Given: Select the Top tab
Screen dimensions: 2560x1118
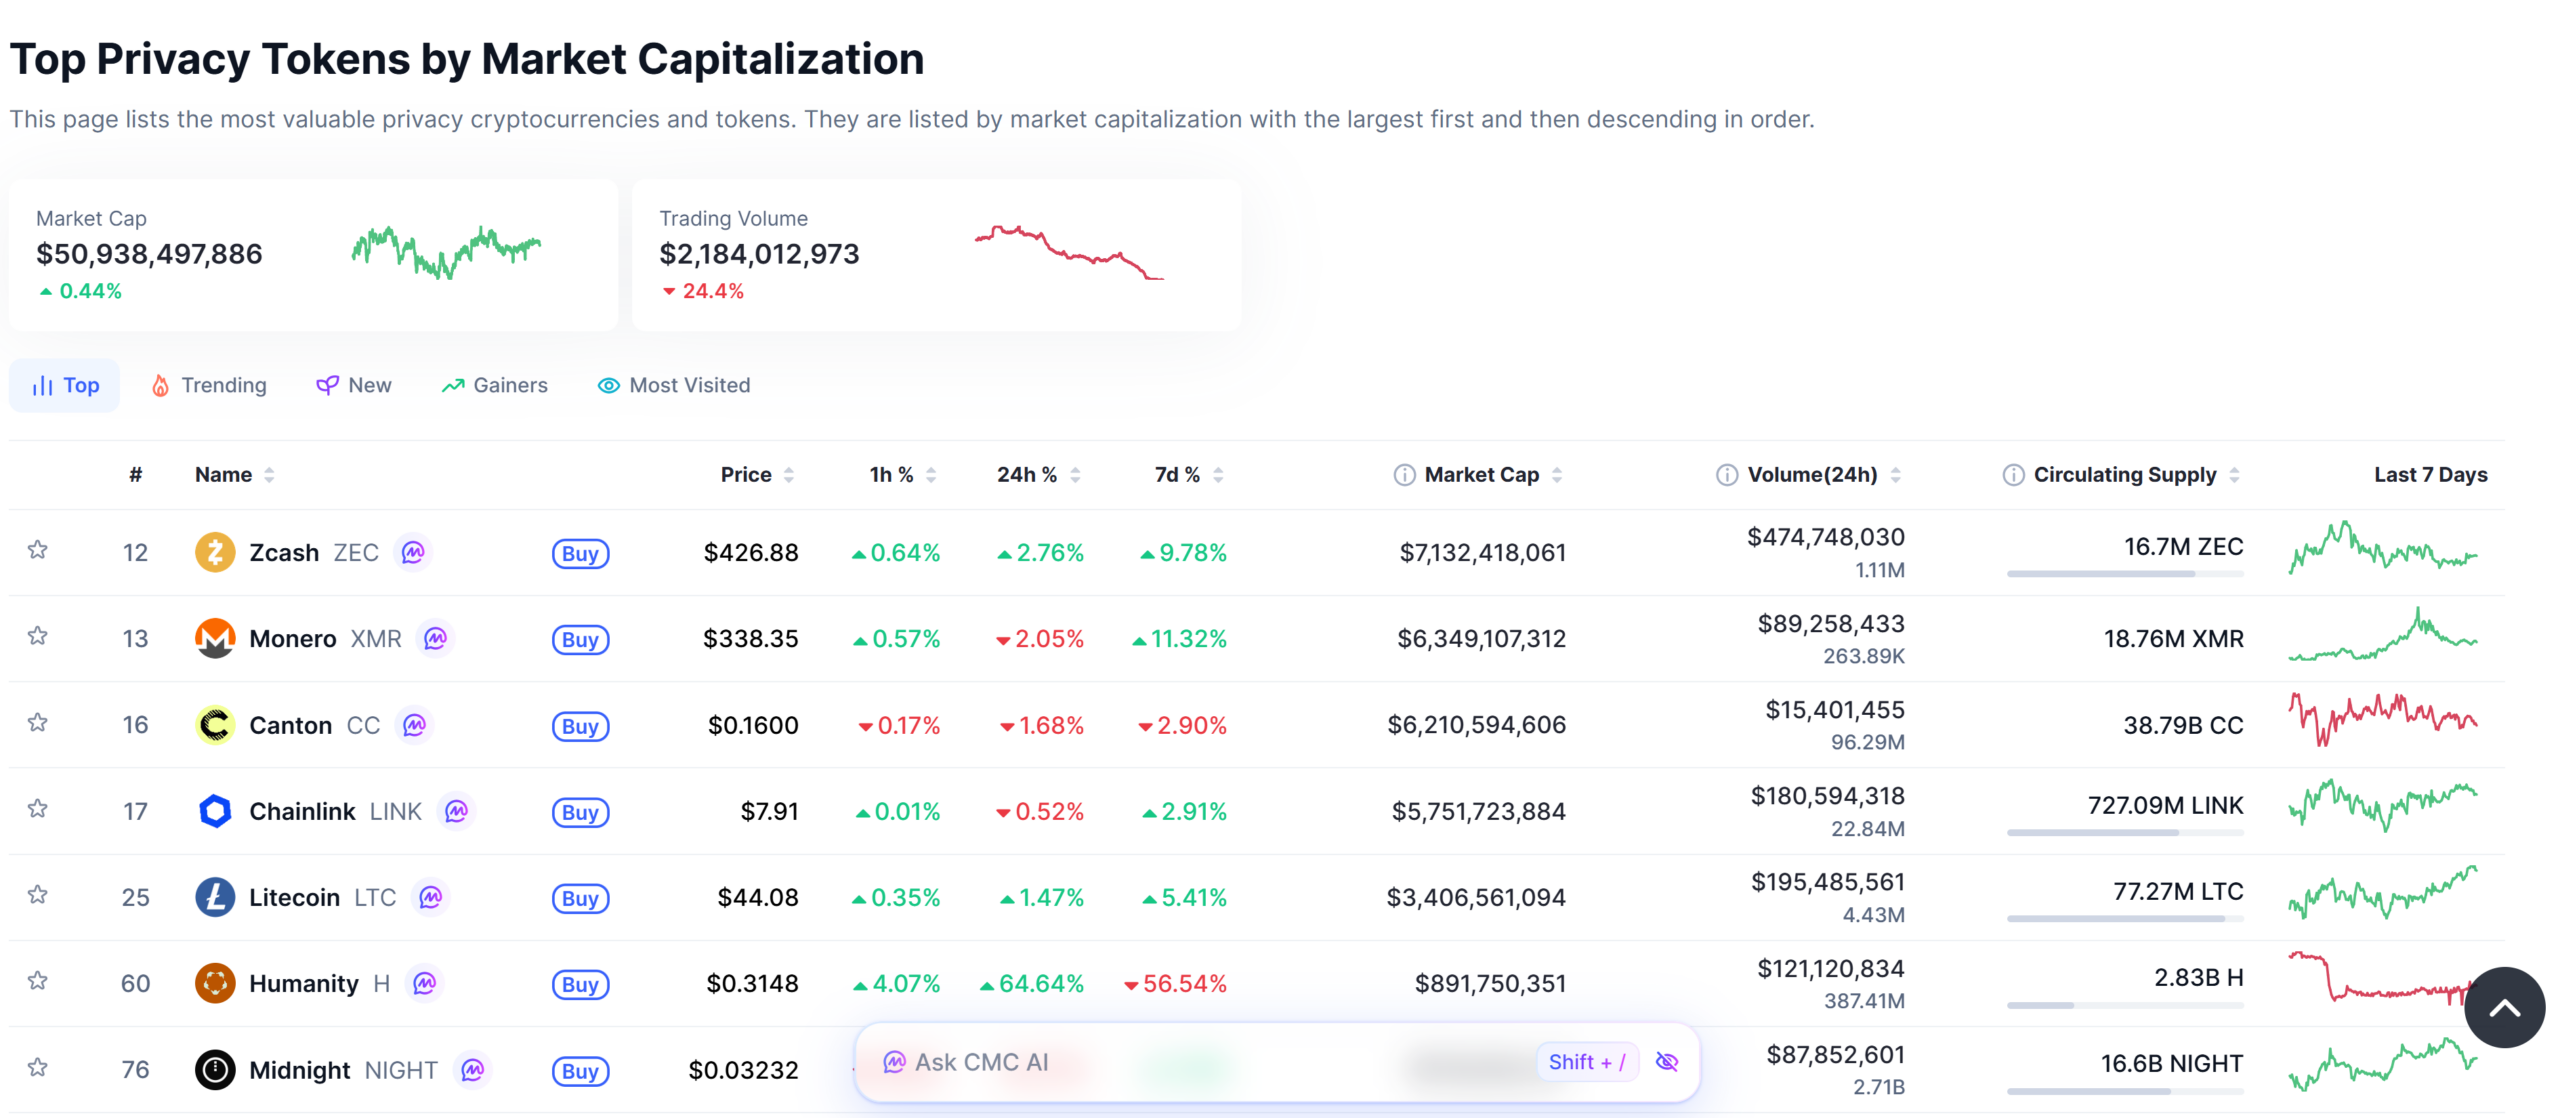Looking at the screenshot, I should pos(64,385).
